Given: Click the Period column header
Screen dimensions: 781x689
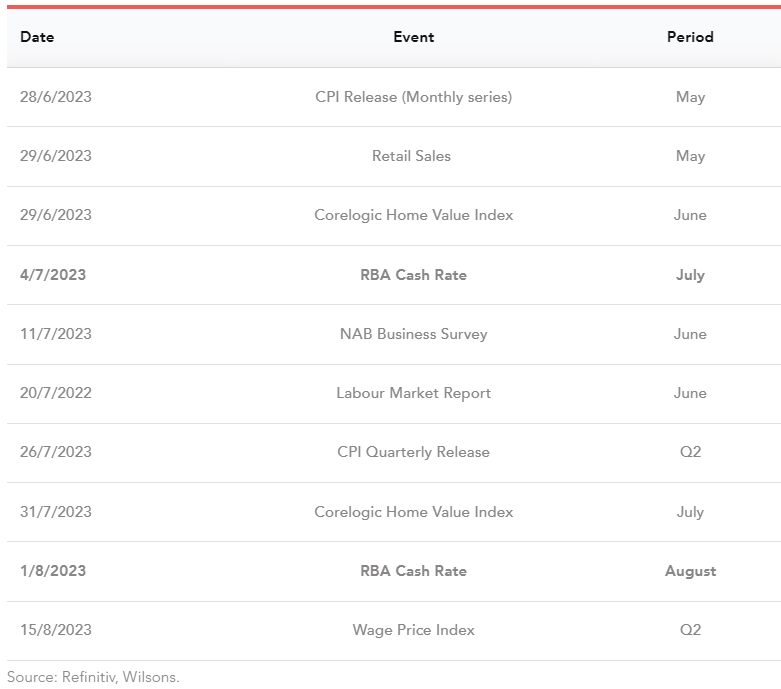Looking at the screenshot, I should [x=690, y=37].
